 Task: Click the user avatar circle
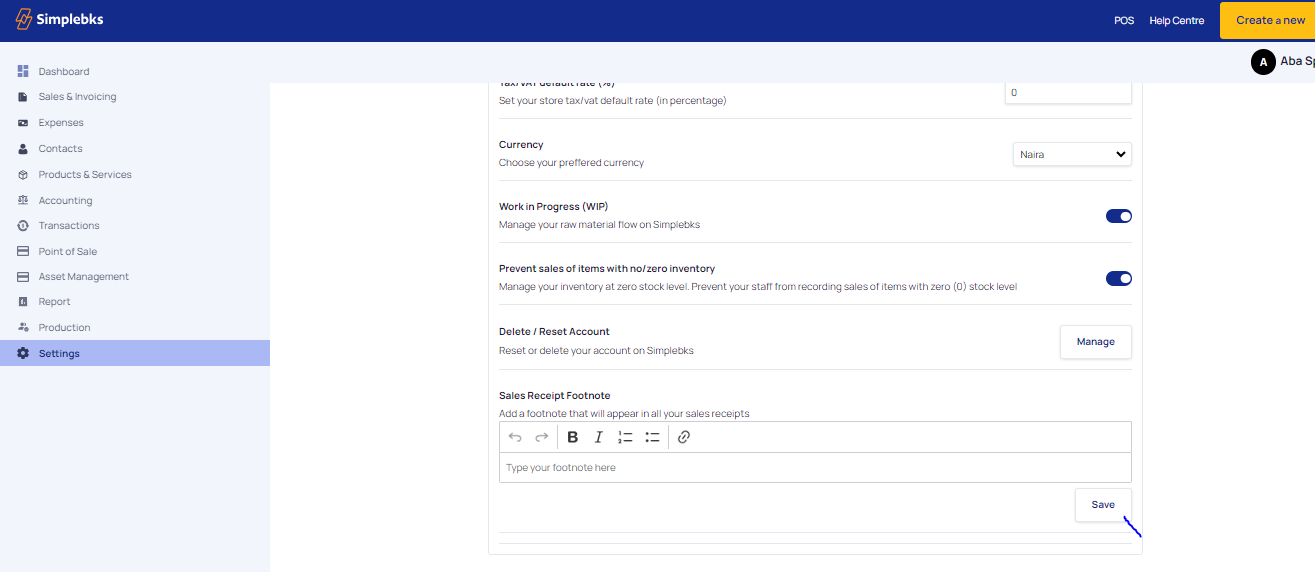(x=1263, y=62)
